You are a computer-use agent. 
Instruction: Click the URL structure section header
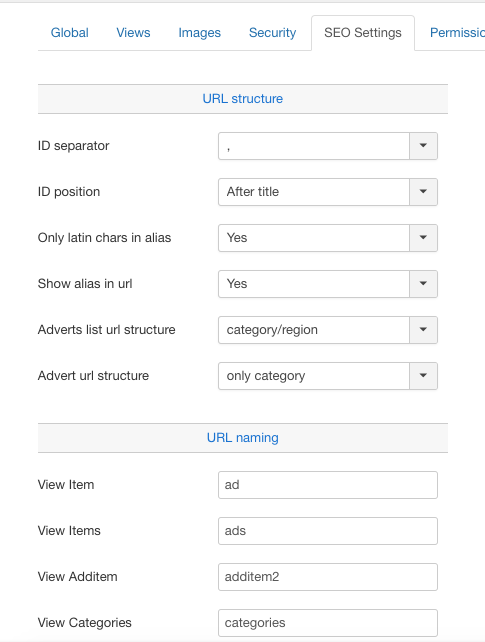pyautogui.click(x=243, y=99)
